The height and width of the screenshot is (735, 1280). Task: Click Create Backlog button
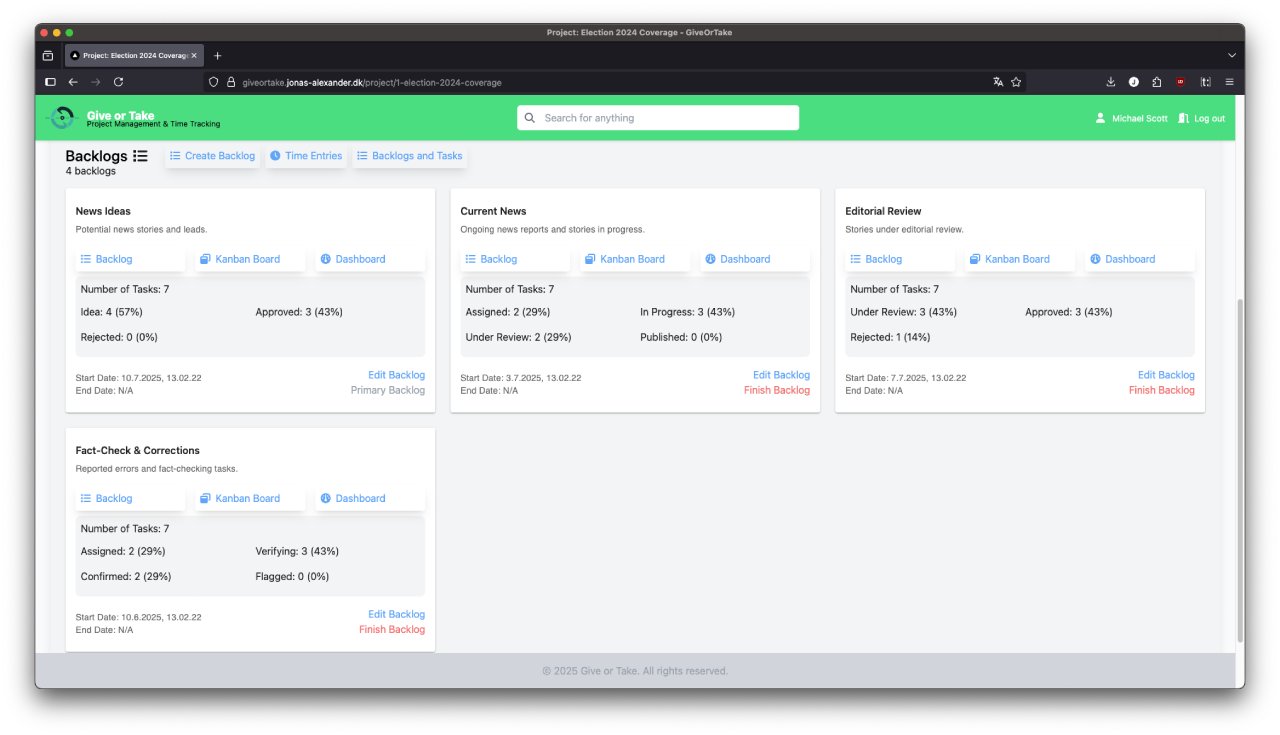click(x=212, y=156)
